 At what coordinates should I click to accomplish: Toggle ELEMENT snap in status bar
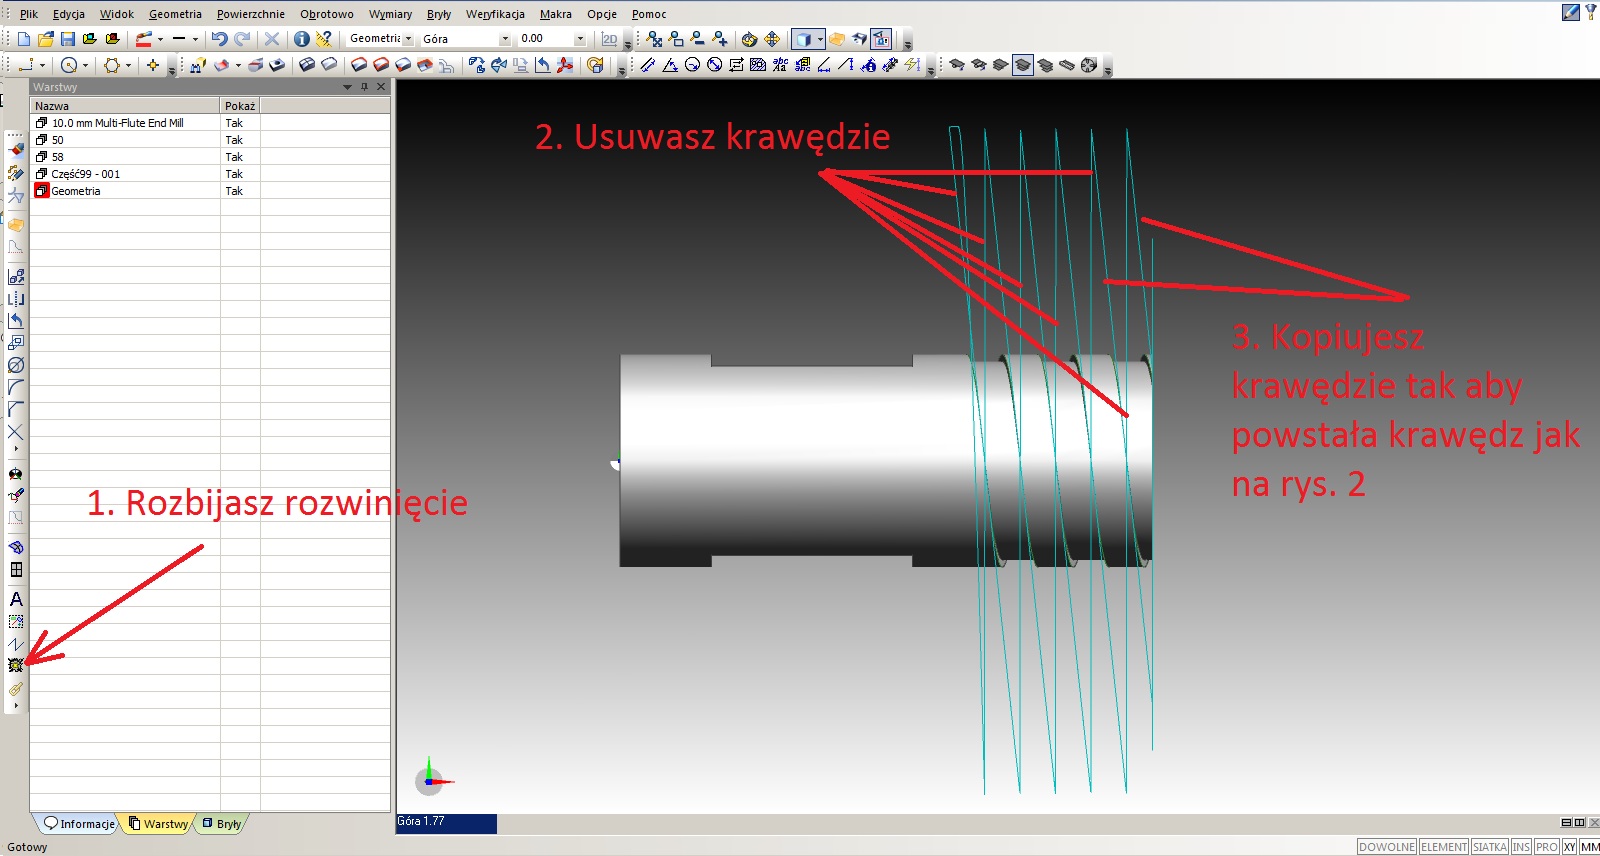(1444, 847)
